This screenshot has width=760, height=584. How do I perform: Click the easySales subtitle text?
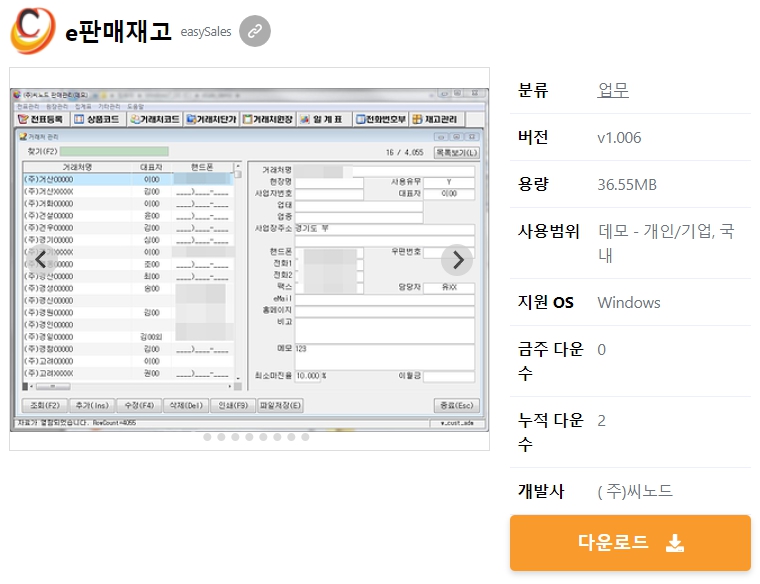206,32
